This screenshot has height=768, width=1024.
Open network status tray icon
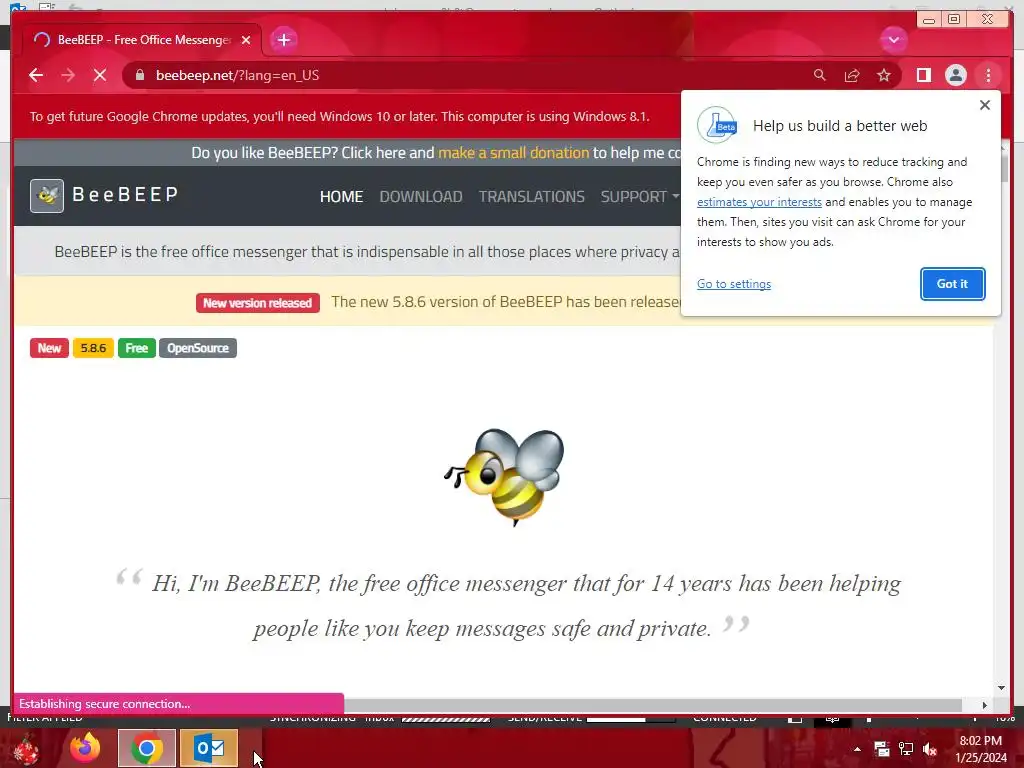pos(906,749)
